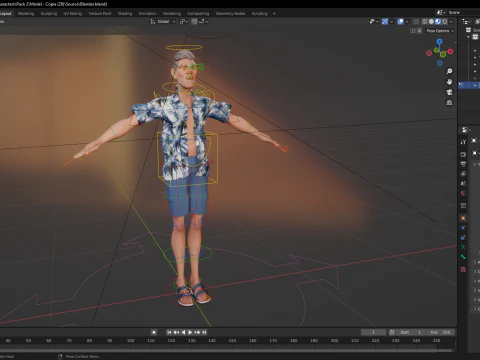Viewport: 480px width, 360px height.
Task: Open the outliner editor type dropdown
Action: point(466,22)
